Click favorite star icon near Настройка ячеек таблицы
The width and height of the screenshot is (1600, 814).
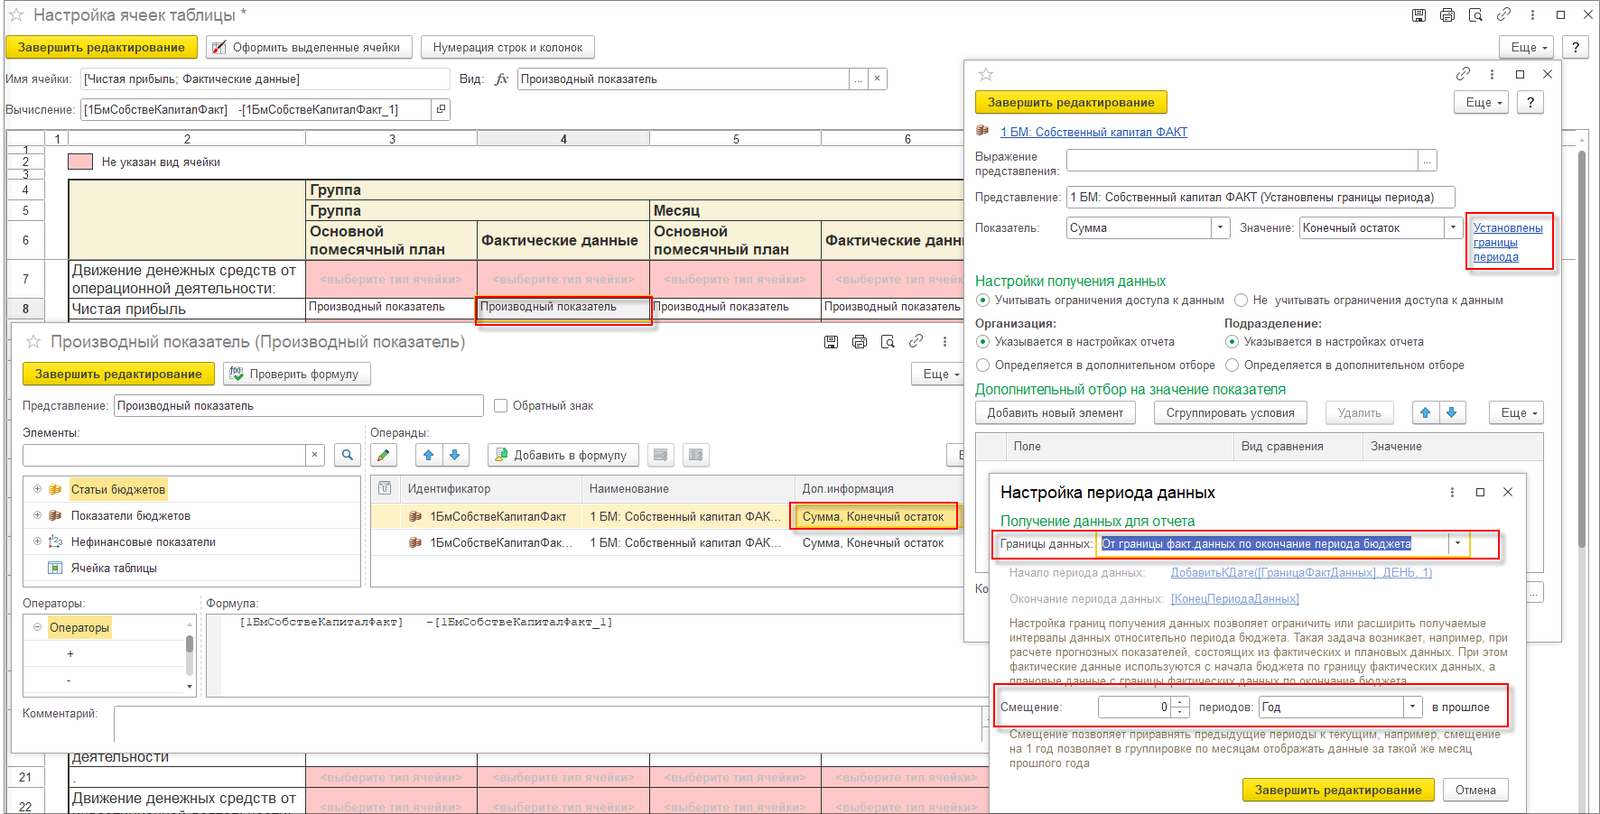coord(16,15)
